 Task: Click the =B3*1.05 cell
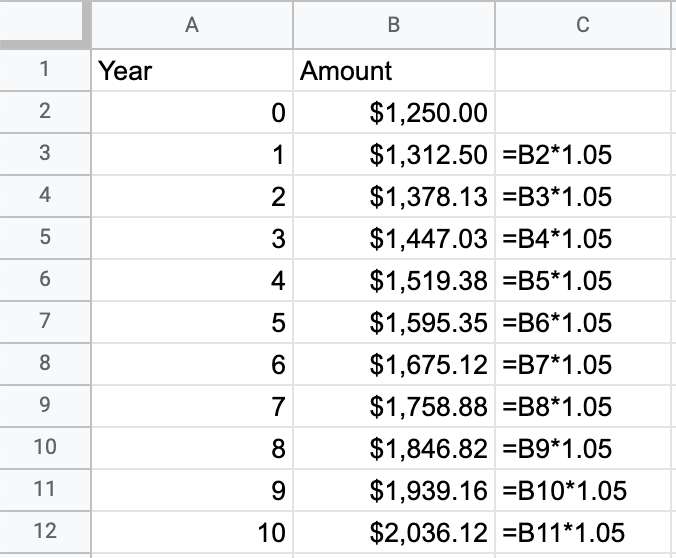click(x=583, y=196)
